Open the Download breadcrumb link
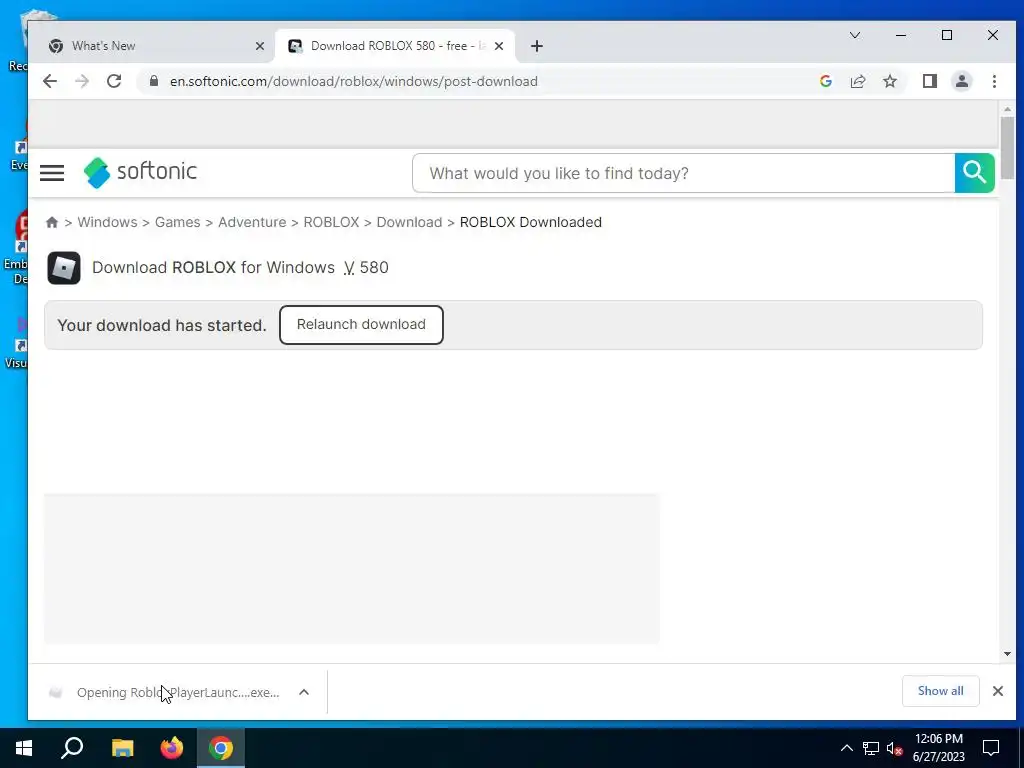 [409, 222]
